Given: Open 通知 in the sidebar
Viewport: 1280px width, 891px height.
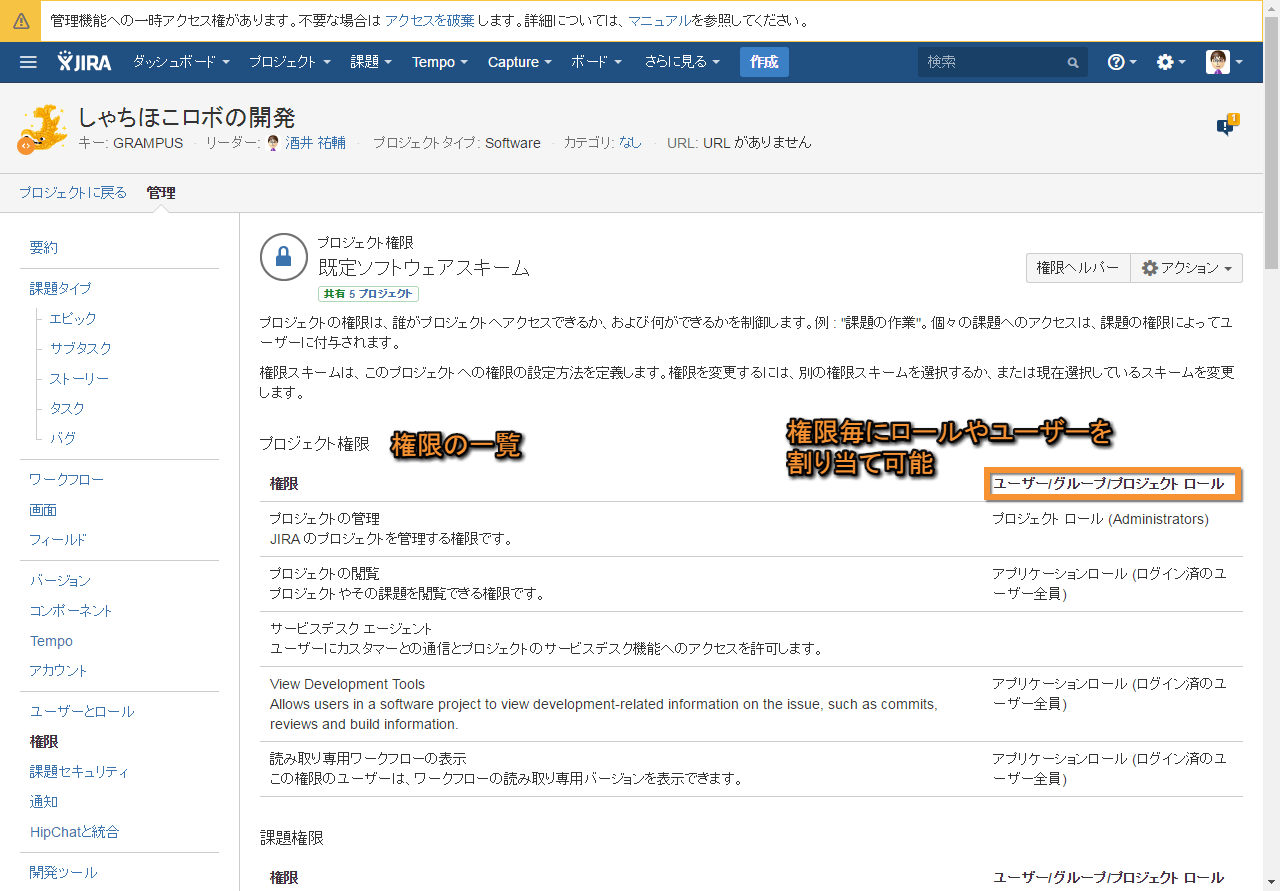Looking at the screenshot, I should coord(44,802).
